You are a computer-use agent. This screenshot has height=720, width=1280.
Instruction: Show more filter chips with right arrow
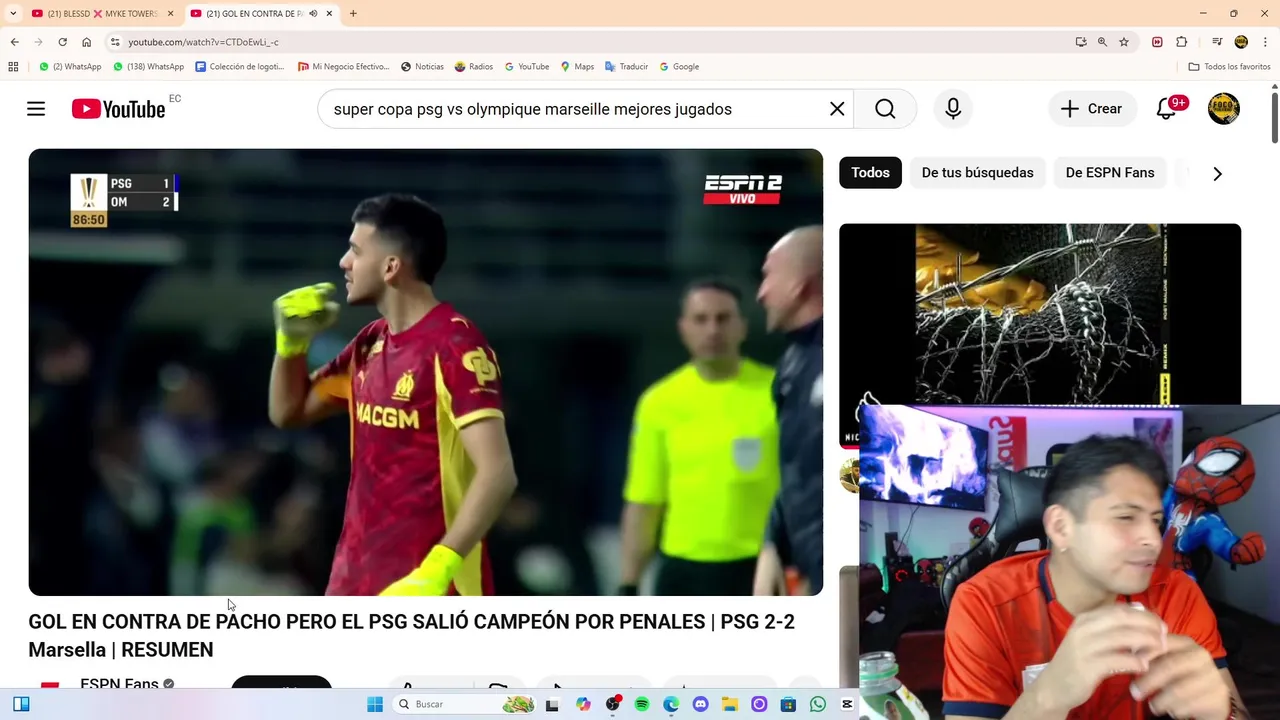coord(1217,174)
